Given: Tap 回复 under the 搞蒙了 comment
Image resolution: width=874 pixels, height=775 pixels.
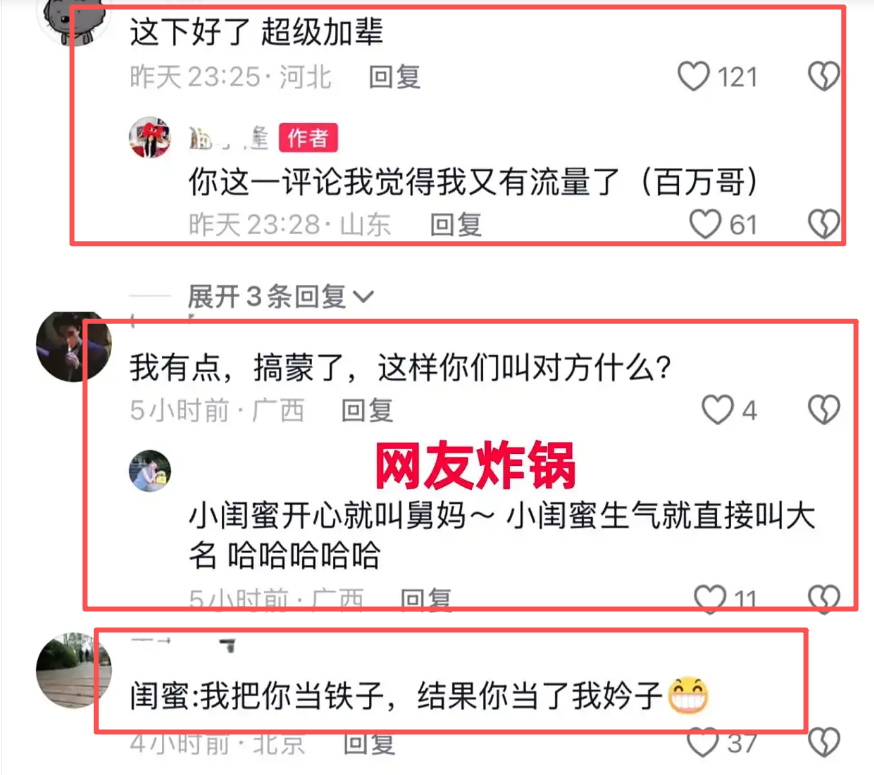Looking at the screenshot, I should [367, 411].
